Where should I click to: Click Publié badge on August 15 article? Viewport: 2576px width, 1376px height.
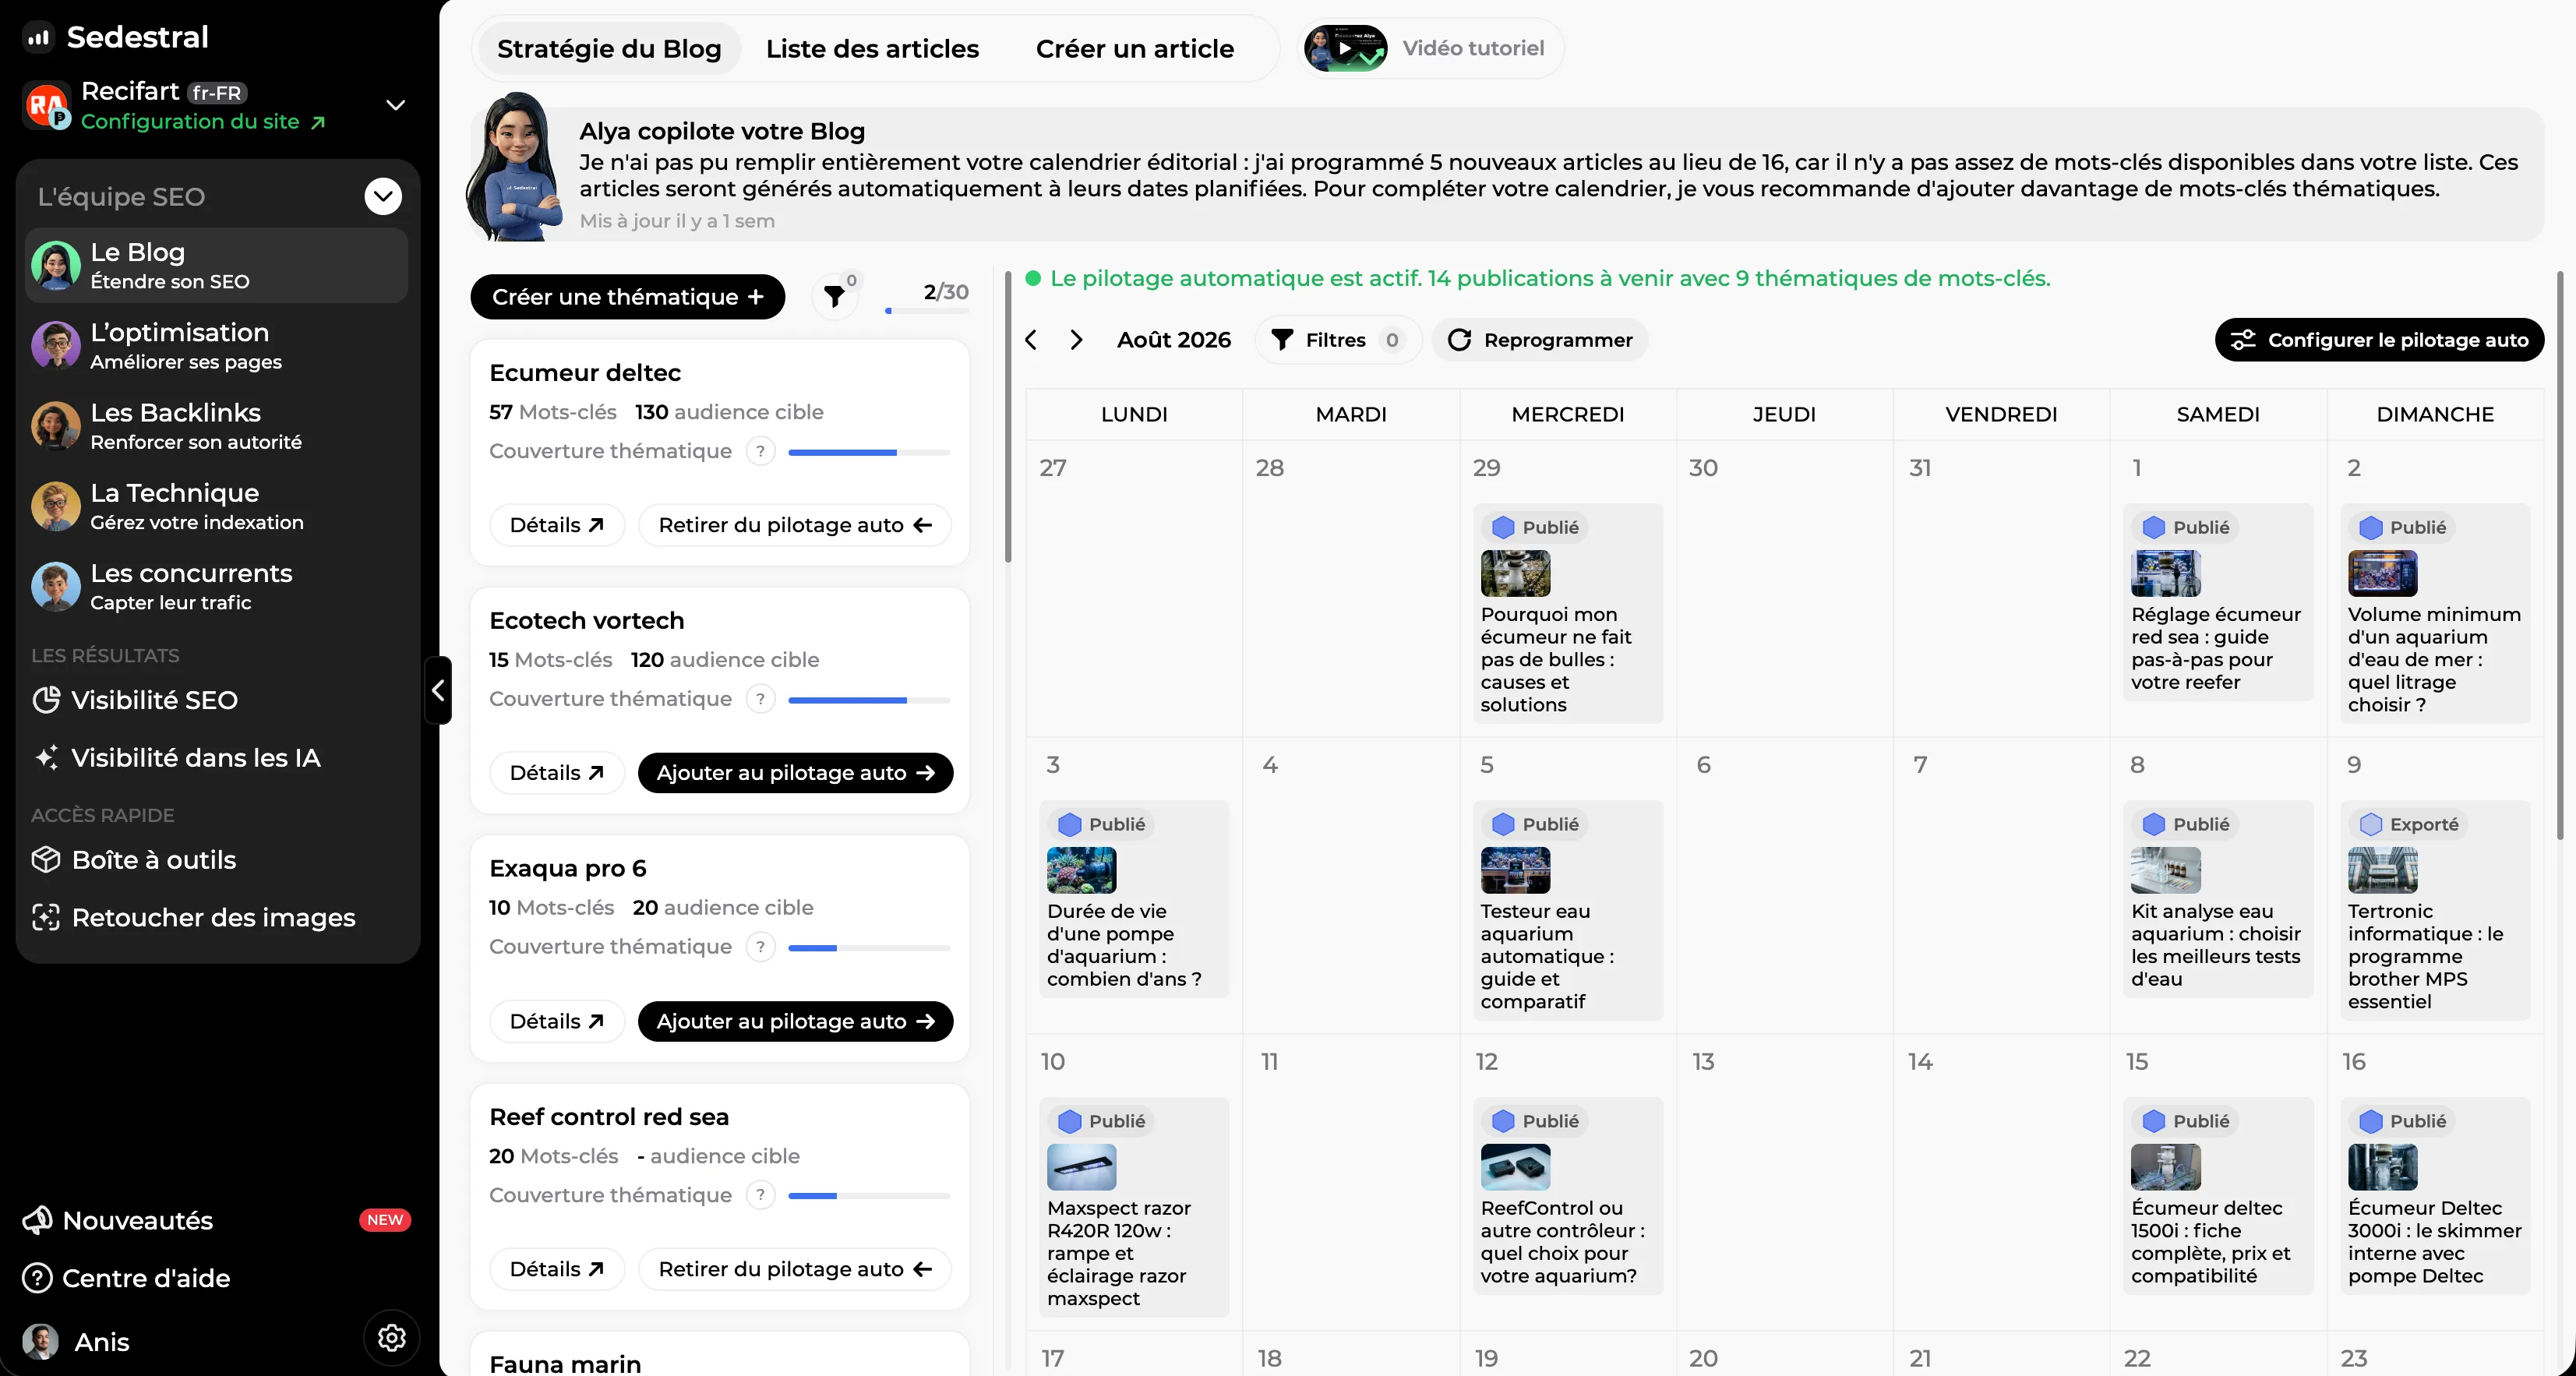tap(2186, 1121)
